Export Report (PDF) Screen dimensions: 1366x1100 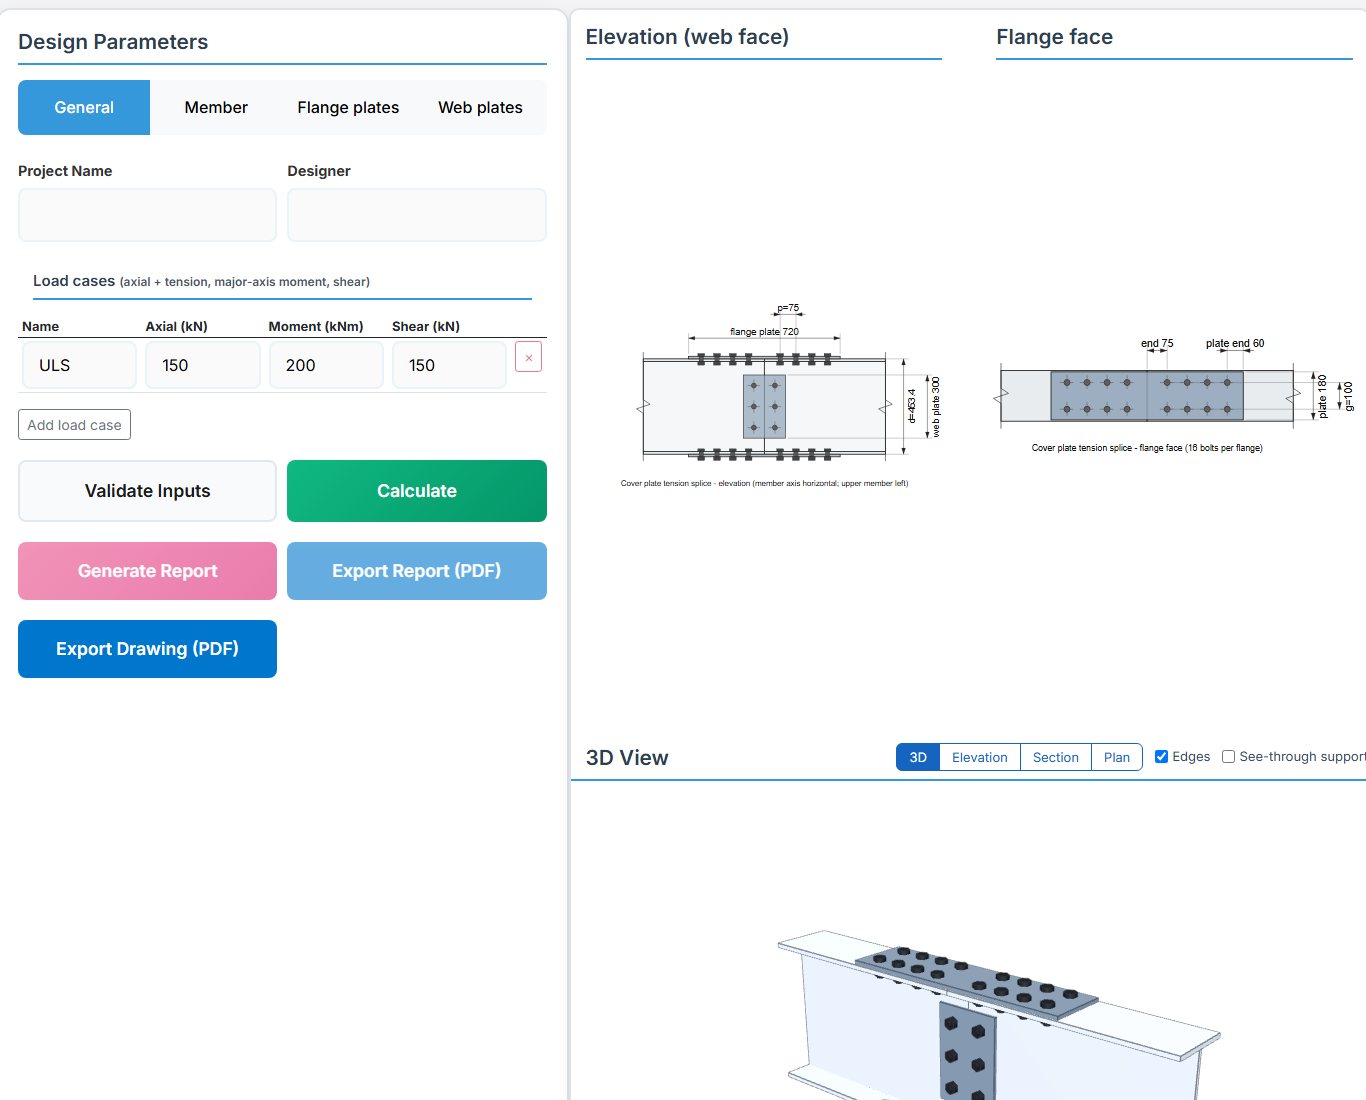[x=417, y=571]
